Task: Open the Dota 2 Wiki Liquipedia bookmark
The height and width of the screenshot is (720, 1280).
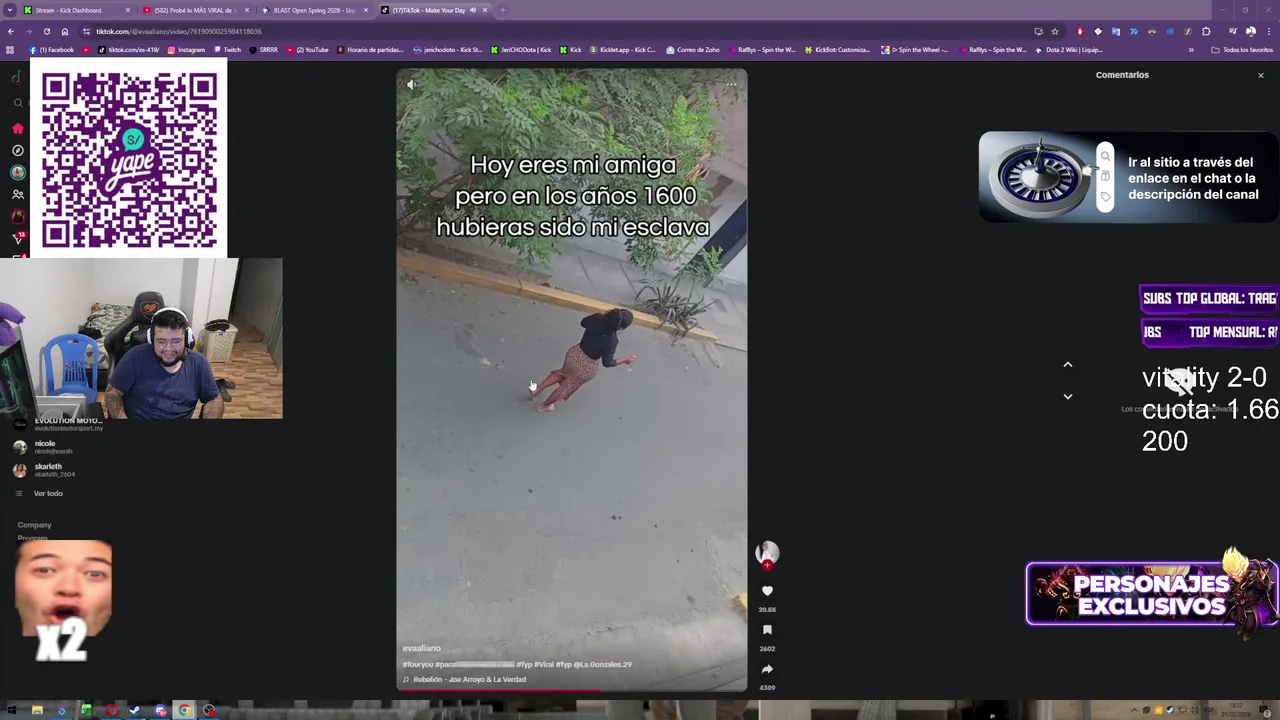Action: coord(1069,49)
